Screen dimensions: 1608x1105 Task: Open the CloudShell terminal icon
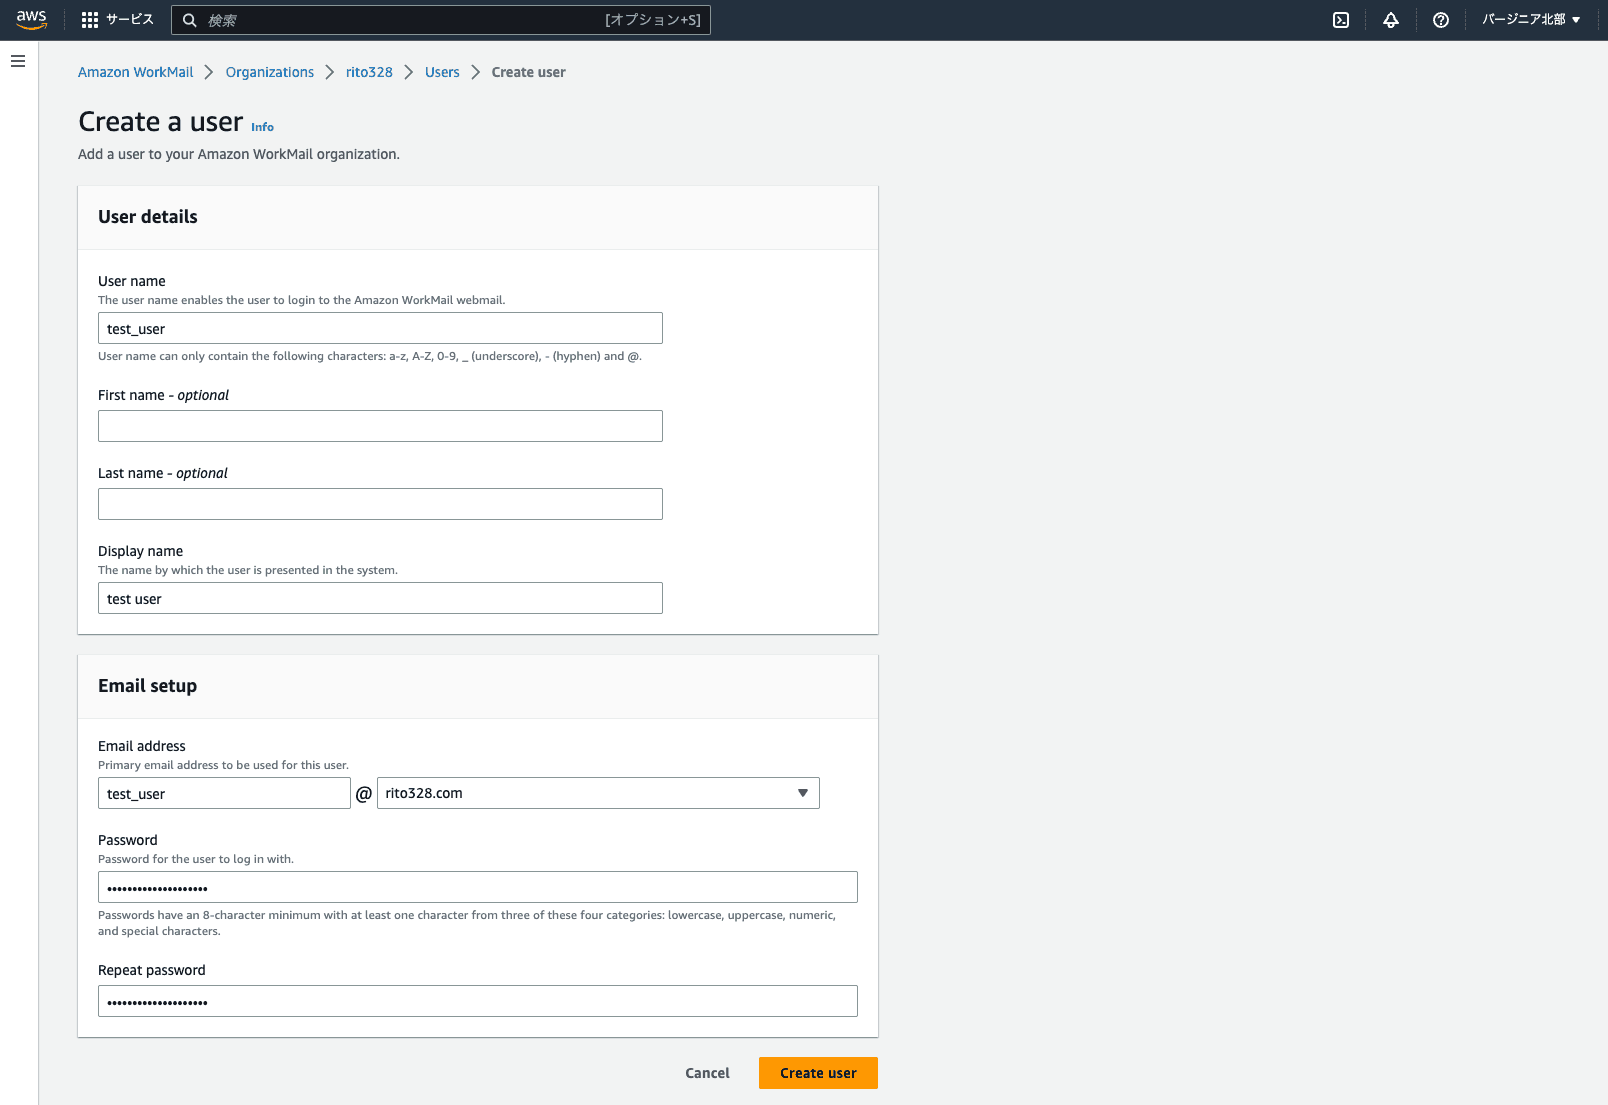(1341, 20)
